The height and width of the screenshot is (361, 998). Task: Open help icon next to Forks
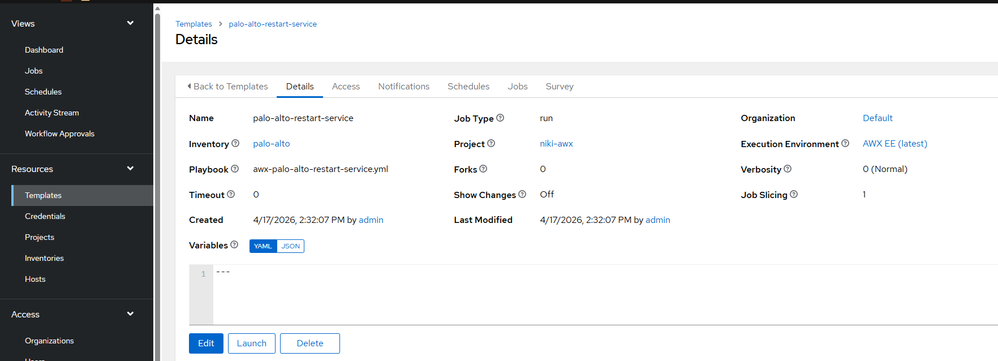tap(483, 169)
